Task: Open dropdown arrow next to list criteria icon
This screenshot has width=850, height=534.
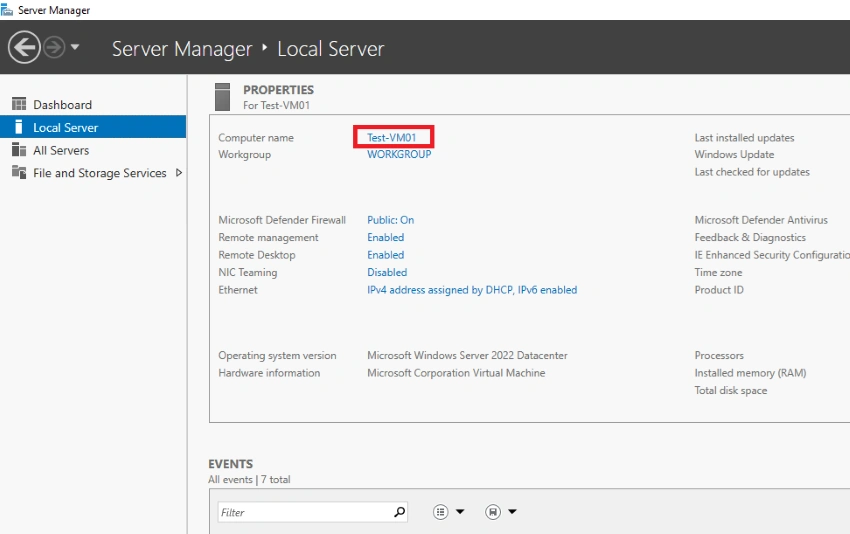Action: (x=460, y=511)
